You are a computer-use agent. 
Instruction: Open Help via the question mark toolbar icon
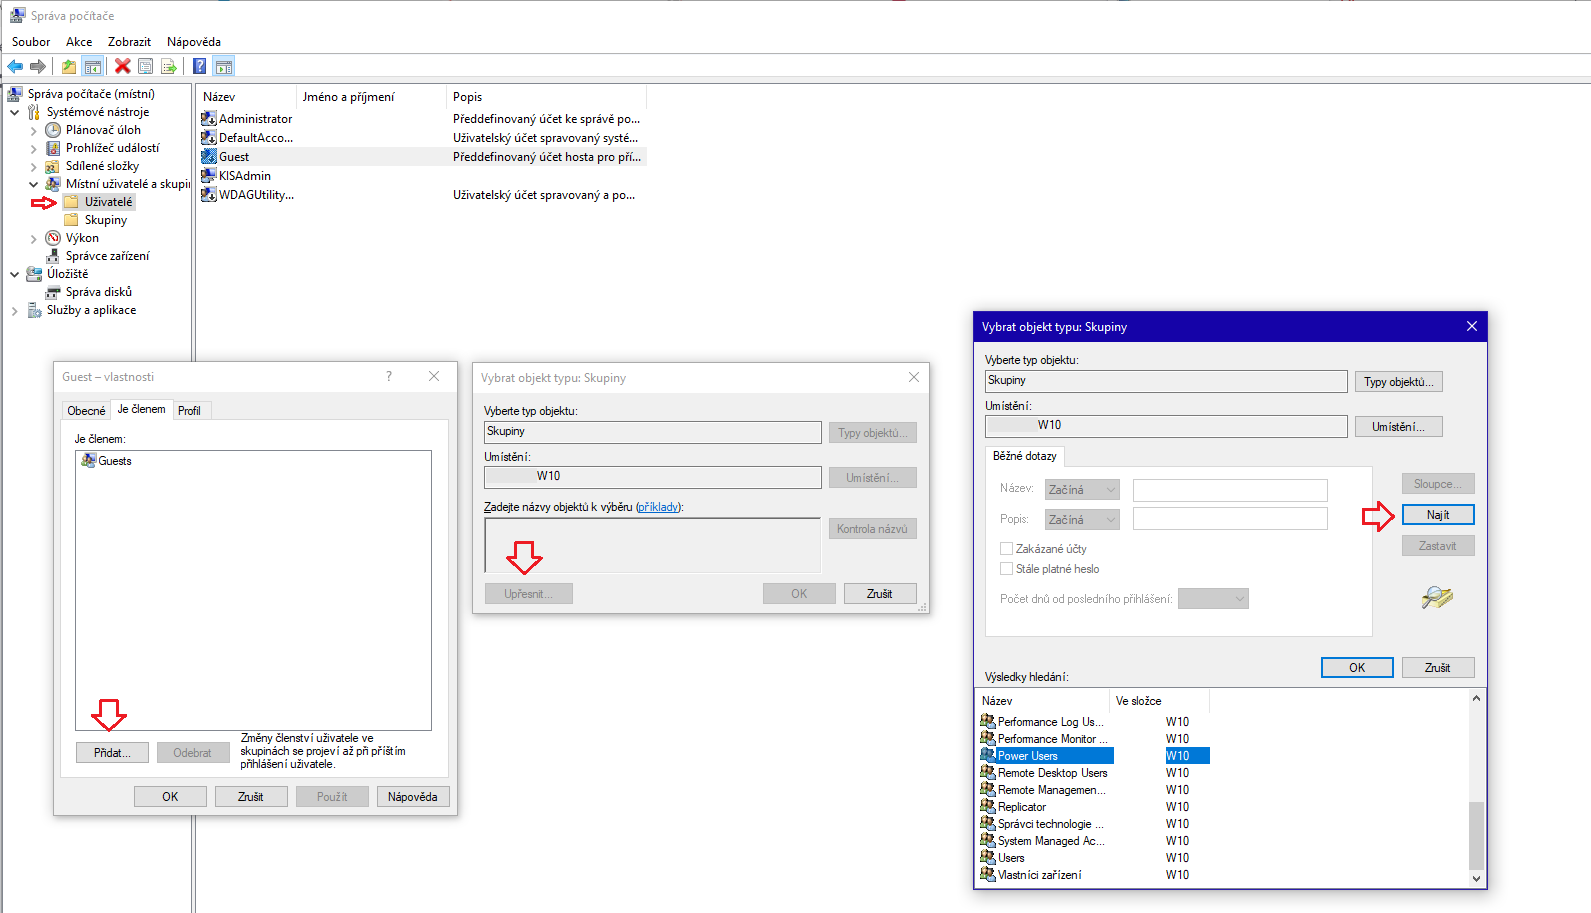point(199,66)
